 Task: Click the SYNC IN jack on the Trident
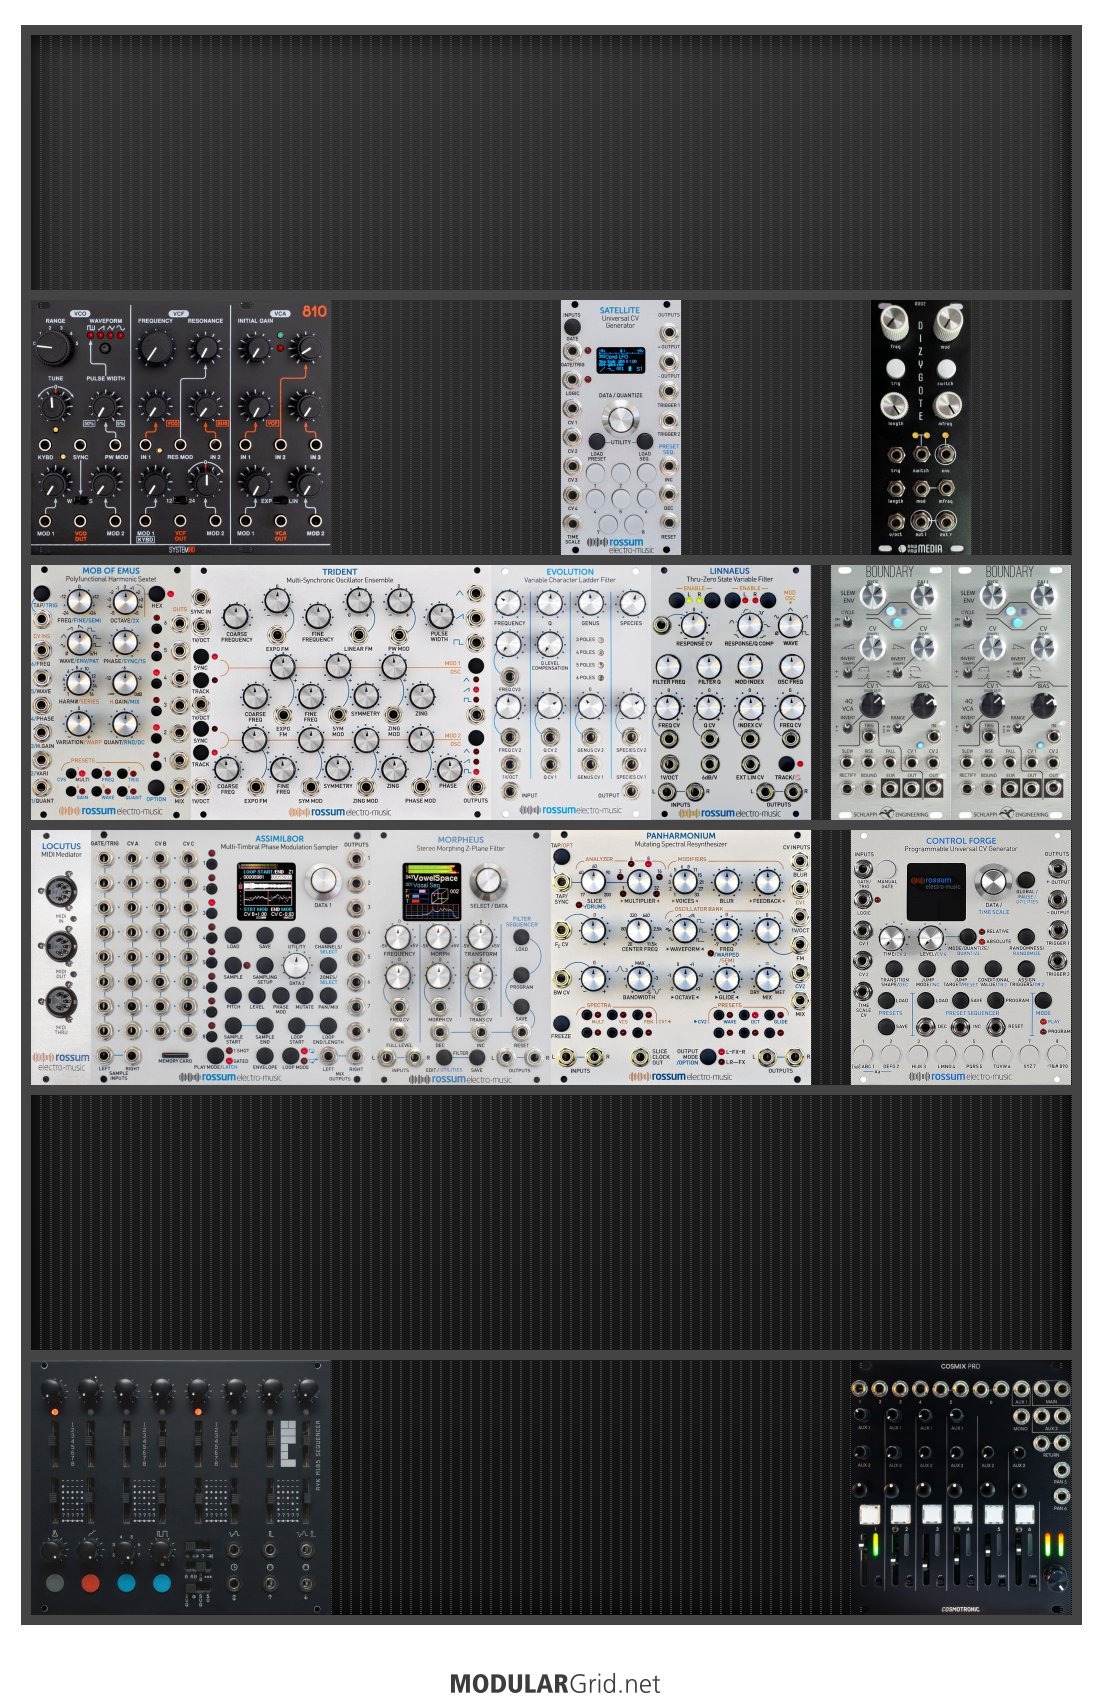coord(200,600)
